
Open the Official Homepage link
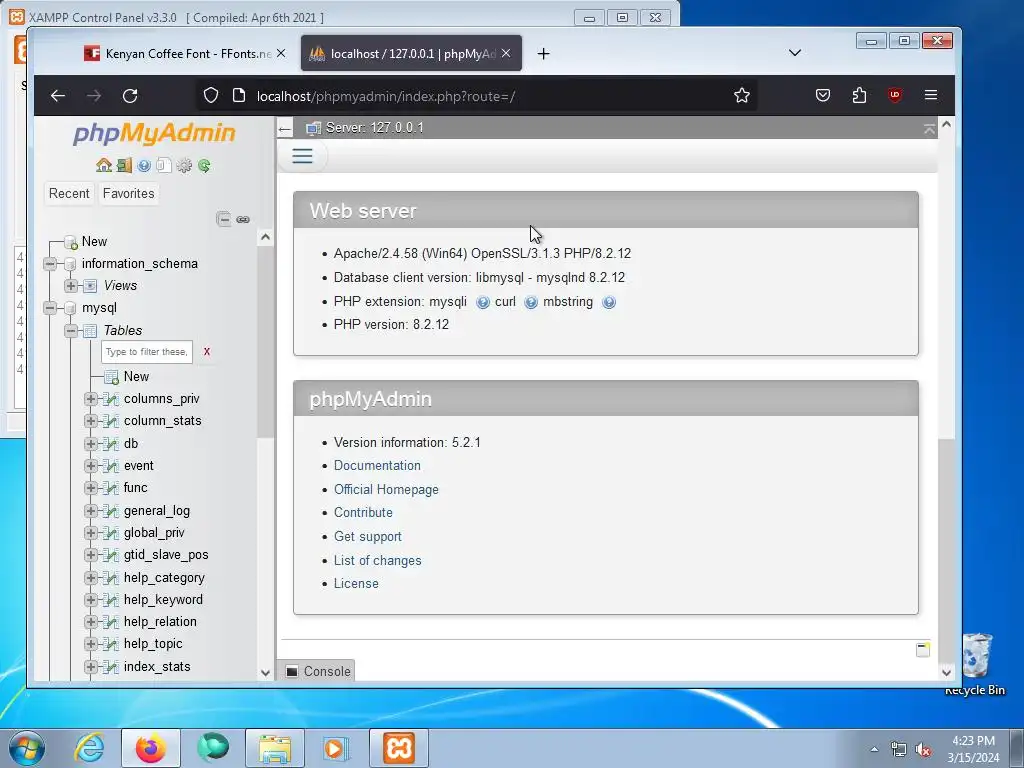tap(386, 489)
